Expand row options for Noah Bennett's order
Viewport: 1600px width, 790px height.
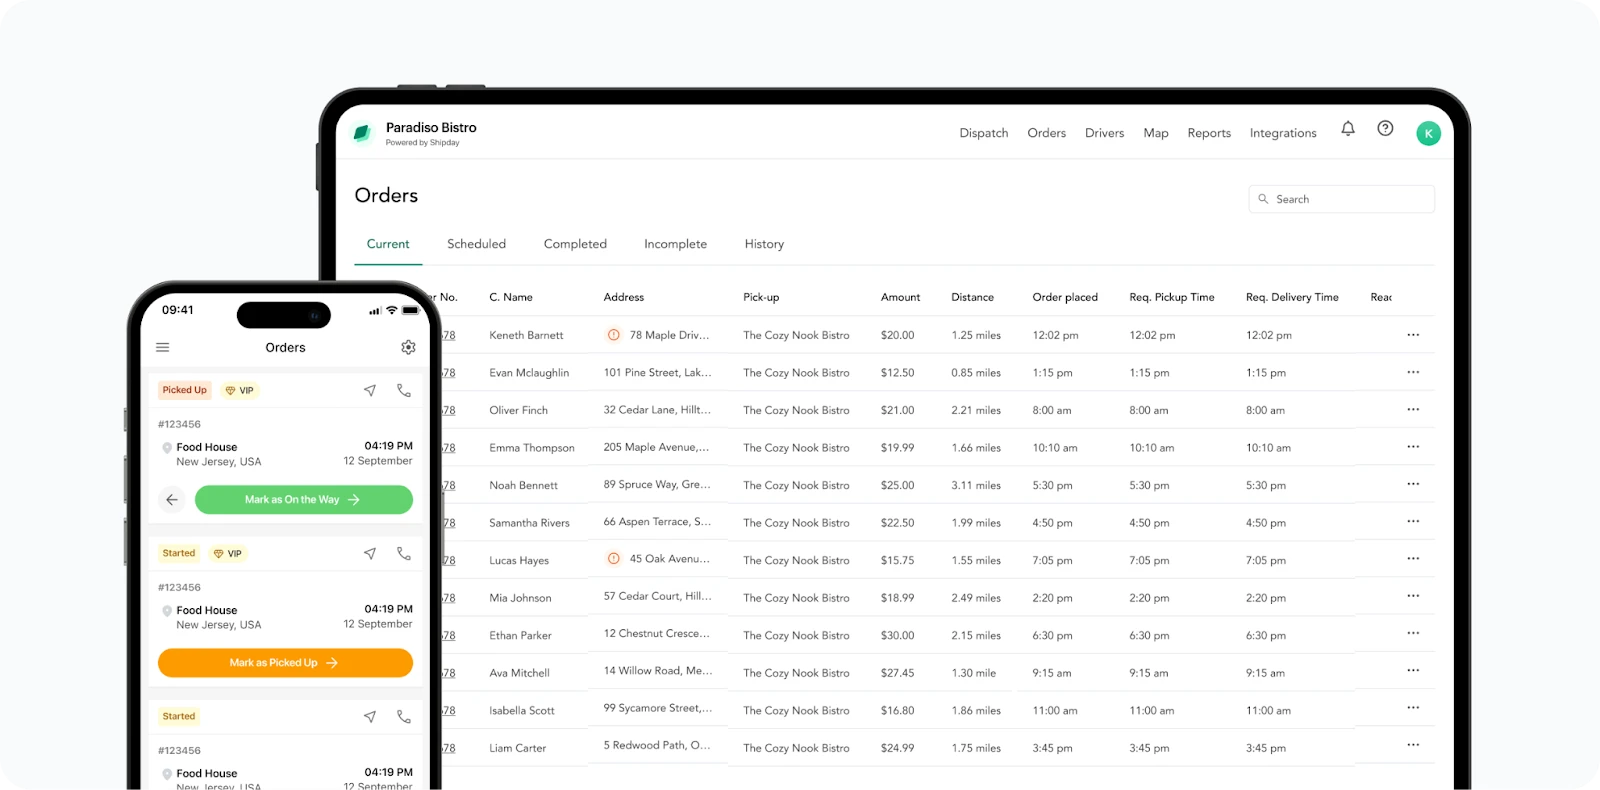1413,484
